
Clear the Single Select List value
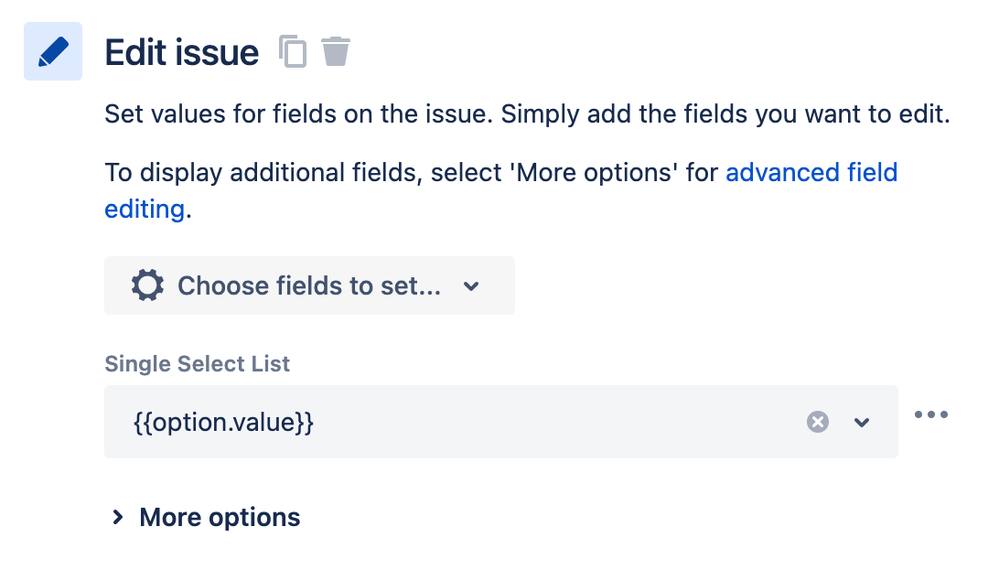tap(818, 422)
